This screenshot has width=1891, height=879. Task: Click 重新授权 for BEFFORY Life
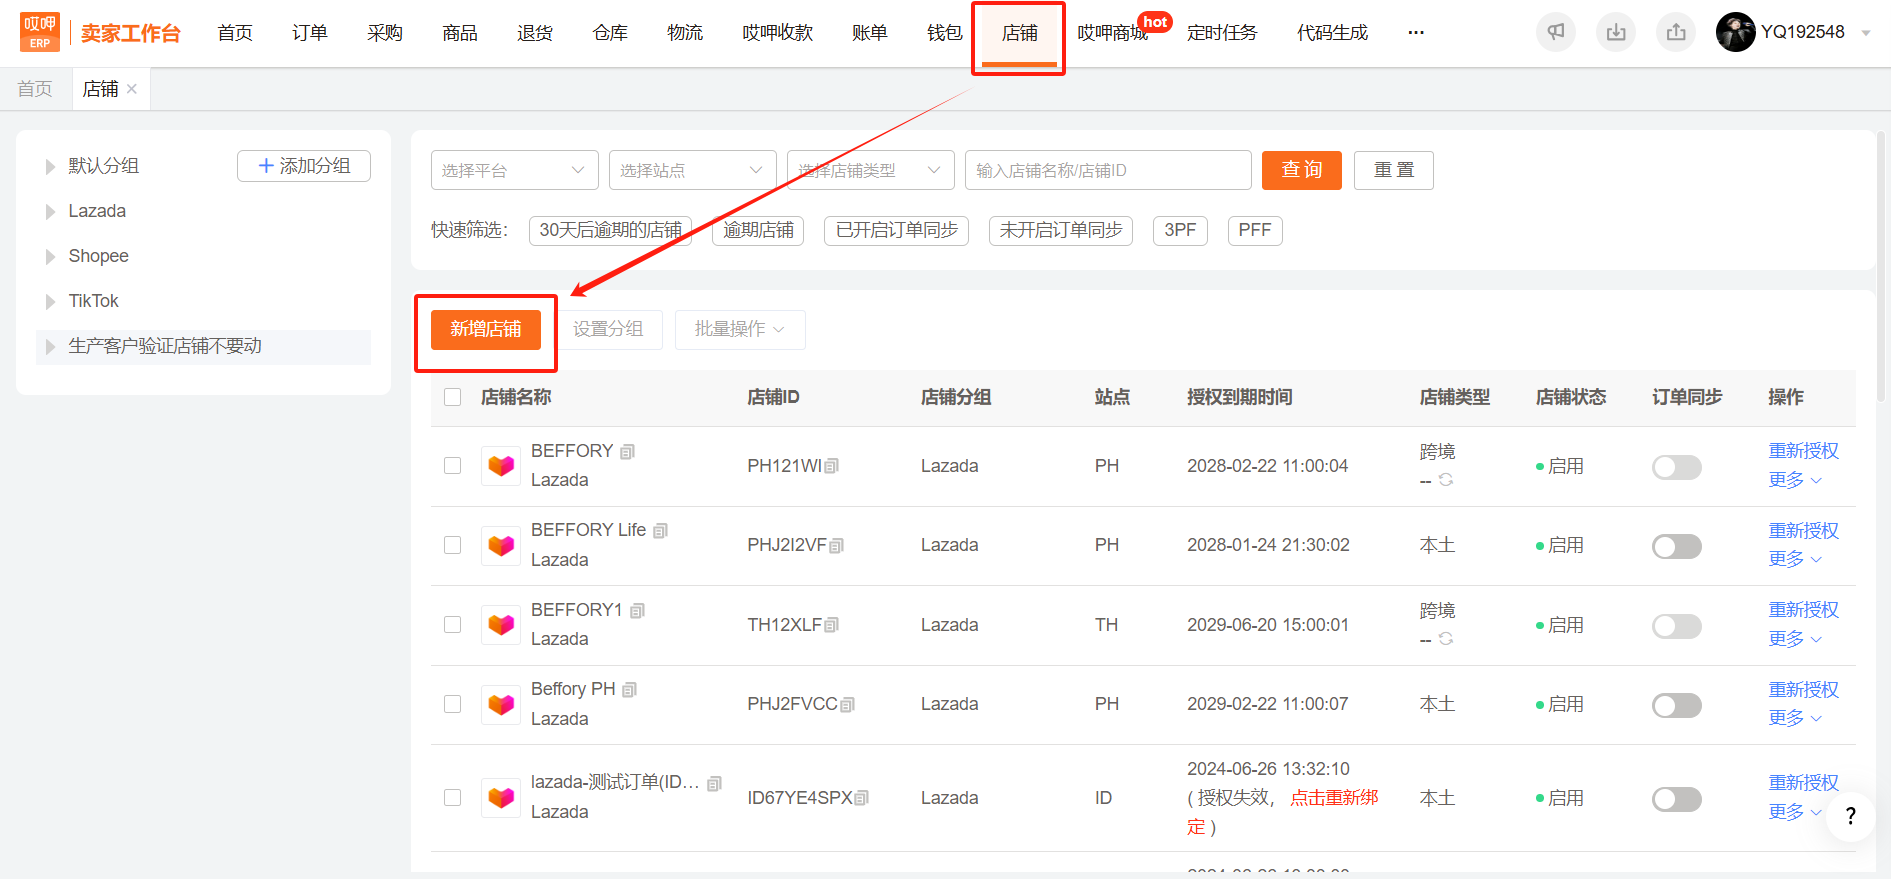point(1804,531)
